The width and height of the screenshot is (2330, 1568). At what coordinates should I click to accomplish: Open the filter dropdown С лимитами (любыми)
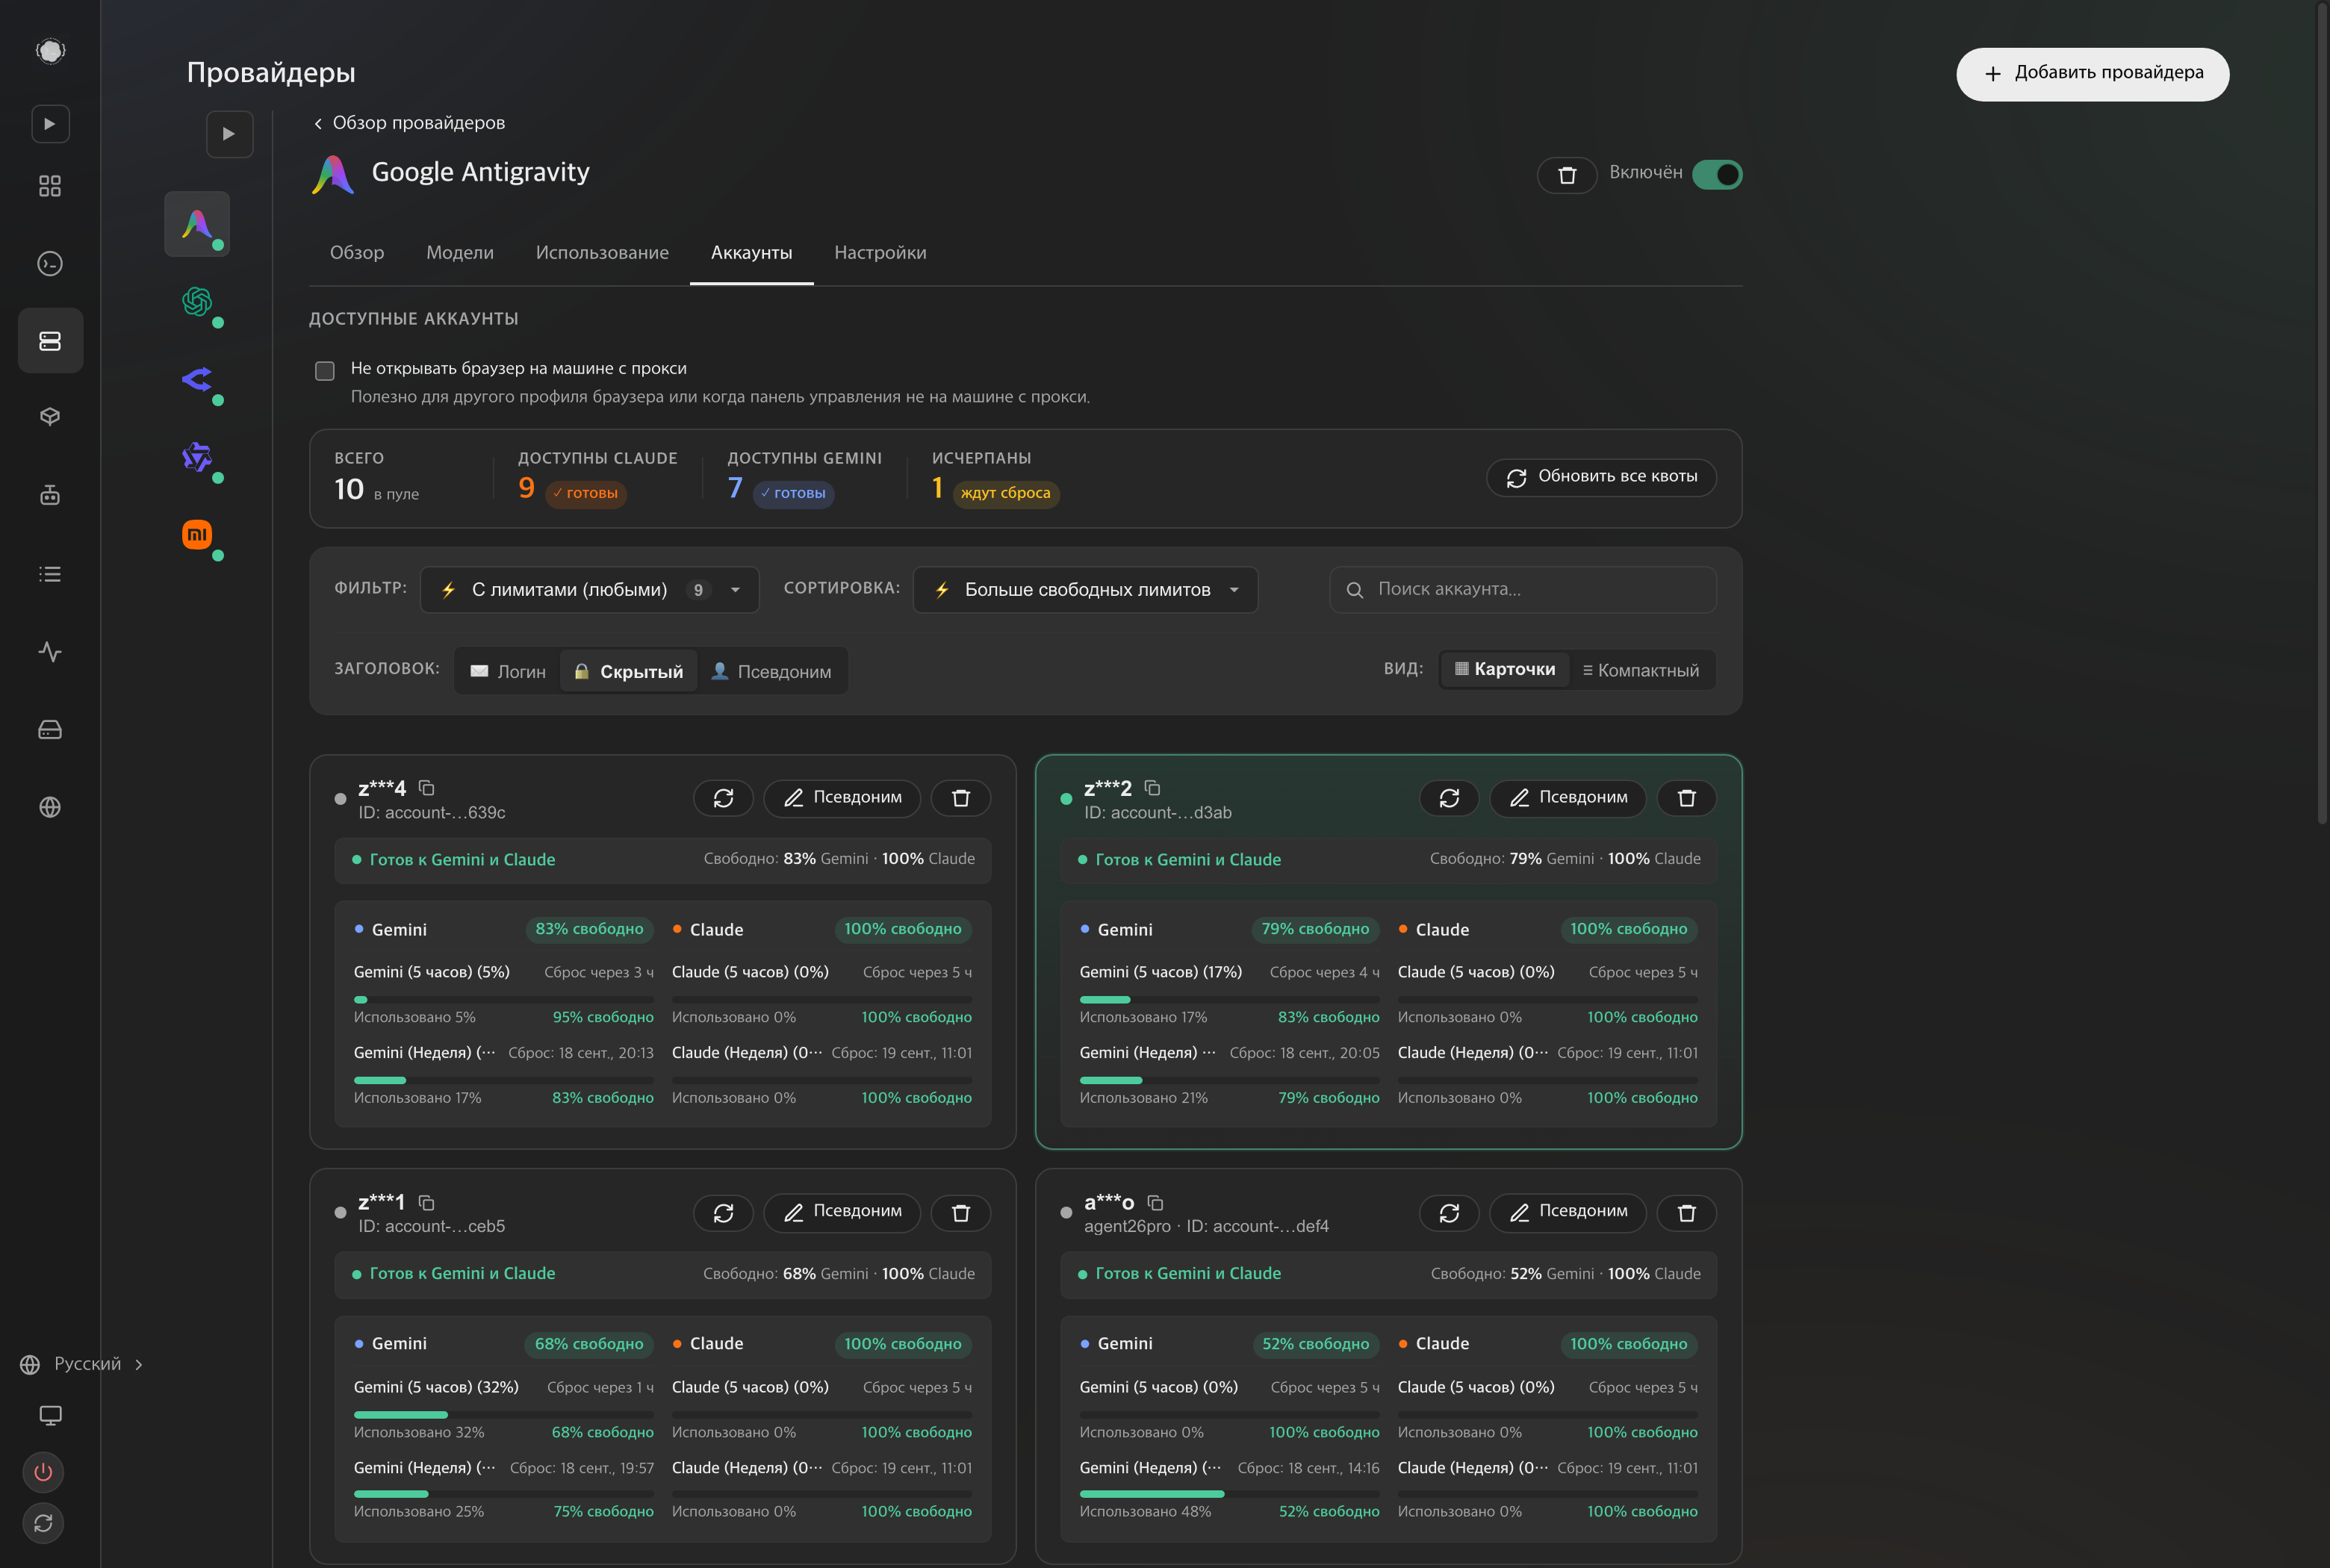[590, 590]
